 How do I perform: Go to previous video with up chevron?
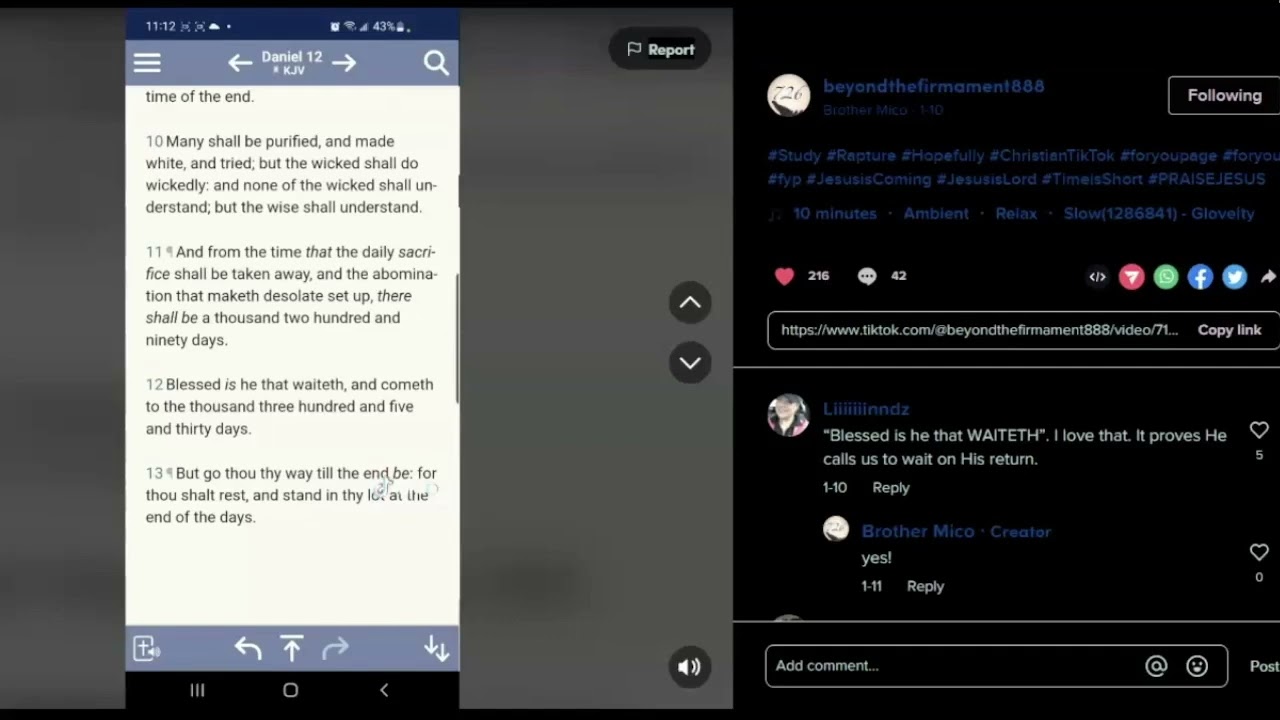coord(690,303)
